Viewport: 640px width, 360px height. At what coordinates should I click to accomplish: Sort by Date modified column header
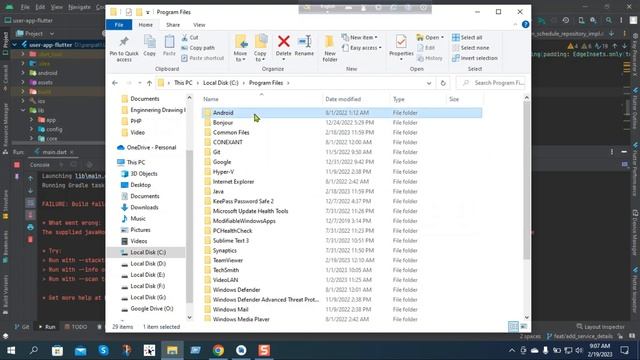pyautogui.click(x=343, y=99)
